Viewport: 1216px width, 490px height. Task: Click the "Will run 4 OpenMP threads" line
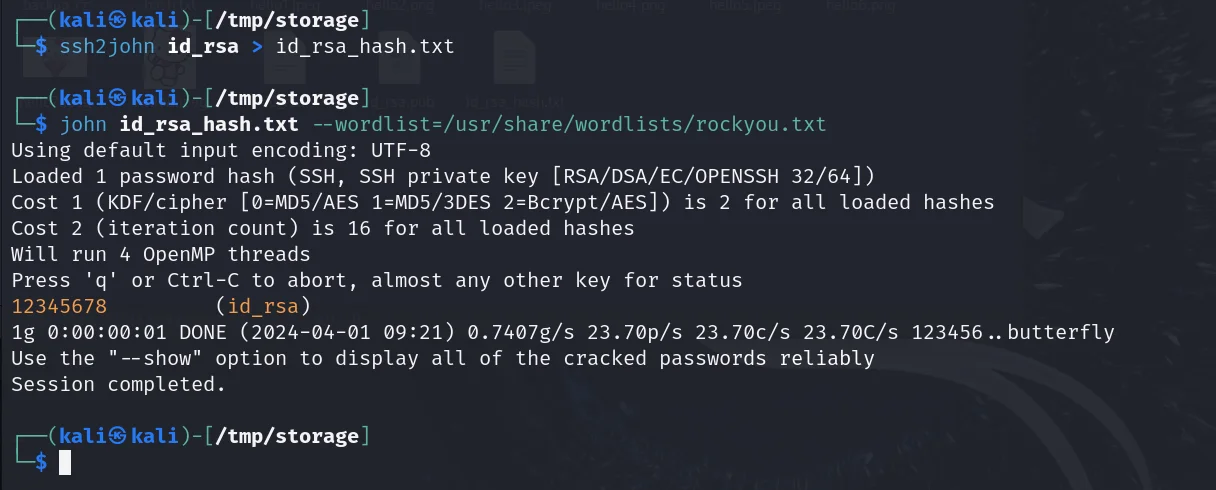(160, 254)
